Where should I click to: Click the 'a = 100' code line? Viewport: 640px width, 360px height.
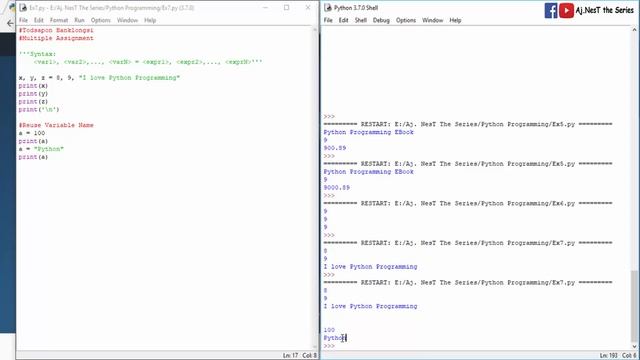[x=32, y=133]
